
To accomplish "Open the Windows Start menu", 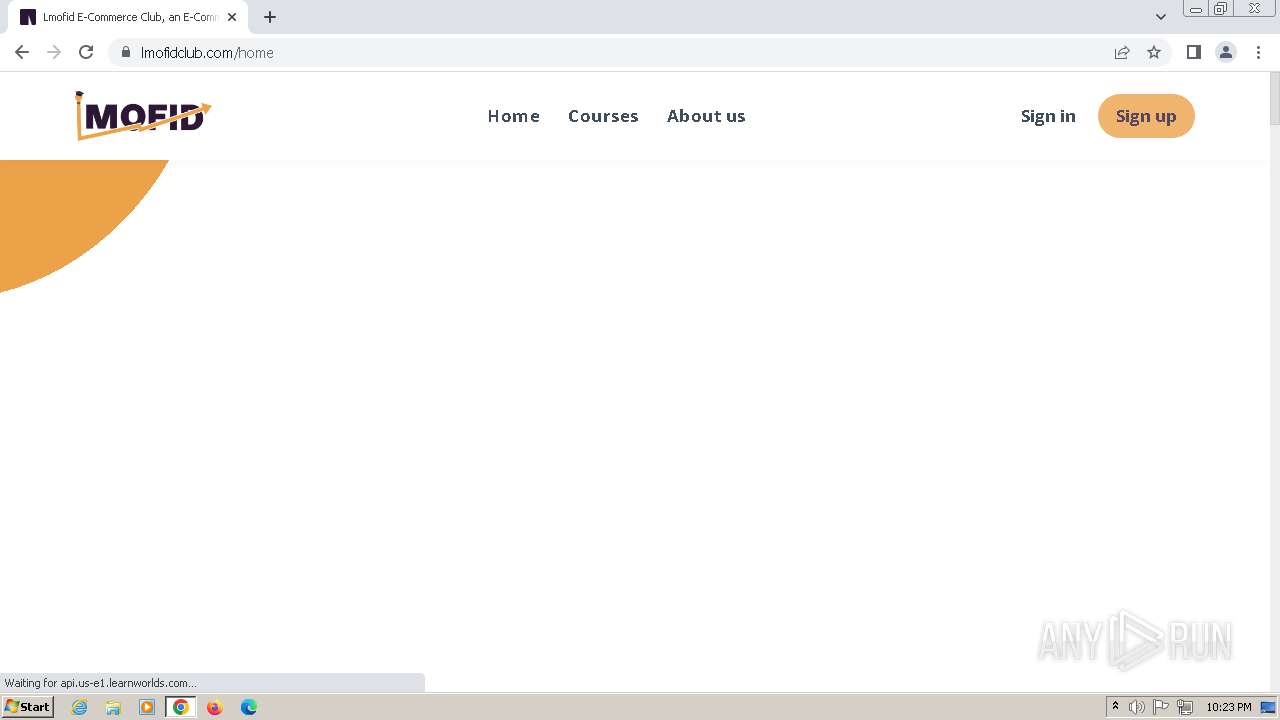I will 28,707.
